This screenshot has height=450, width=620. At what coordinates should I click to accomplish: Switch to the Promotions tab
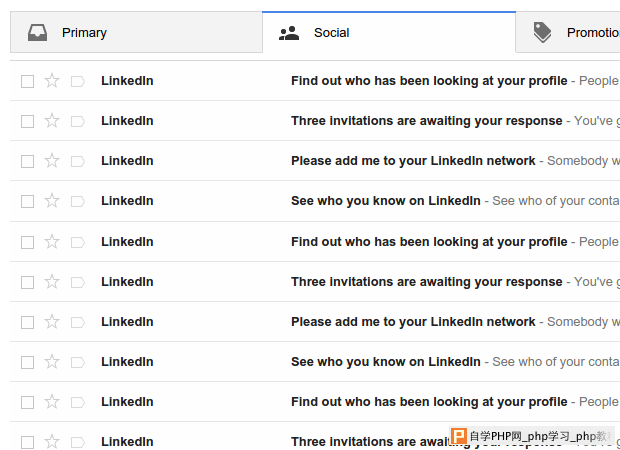coord(568,32)
